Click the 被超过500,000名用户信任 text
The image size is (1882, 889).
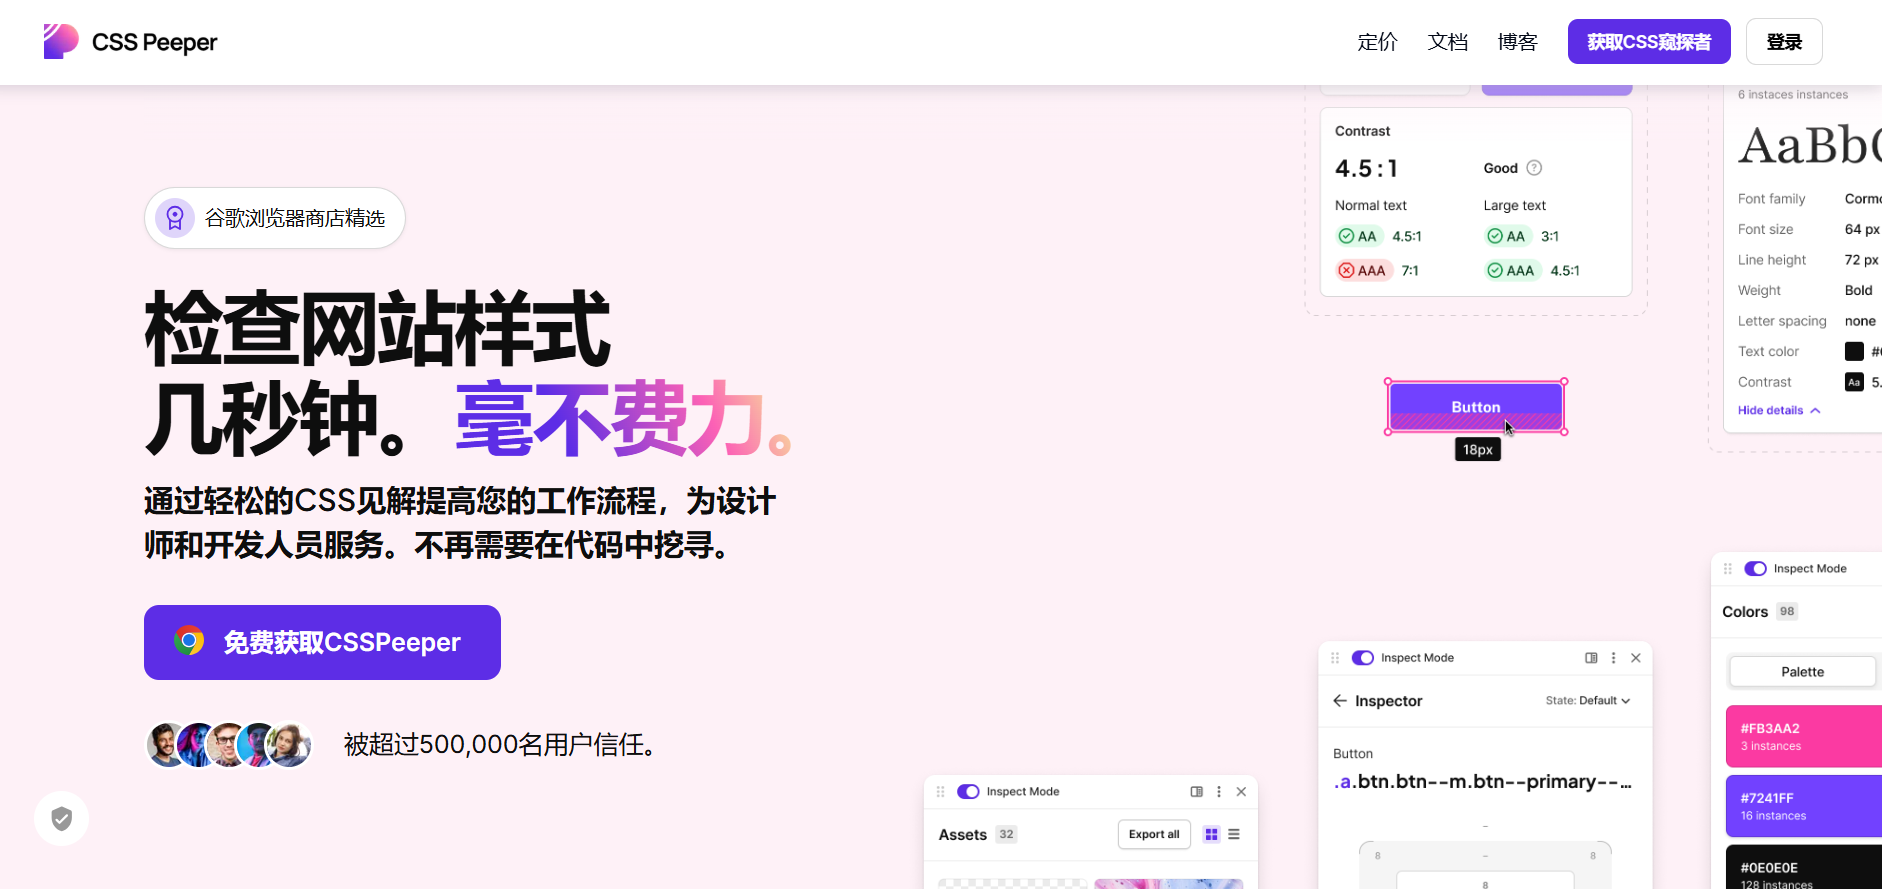click(x=500, y=745)
